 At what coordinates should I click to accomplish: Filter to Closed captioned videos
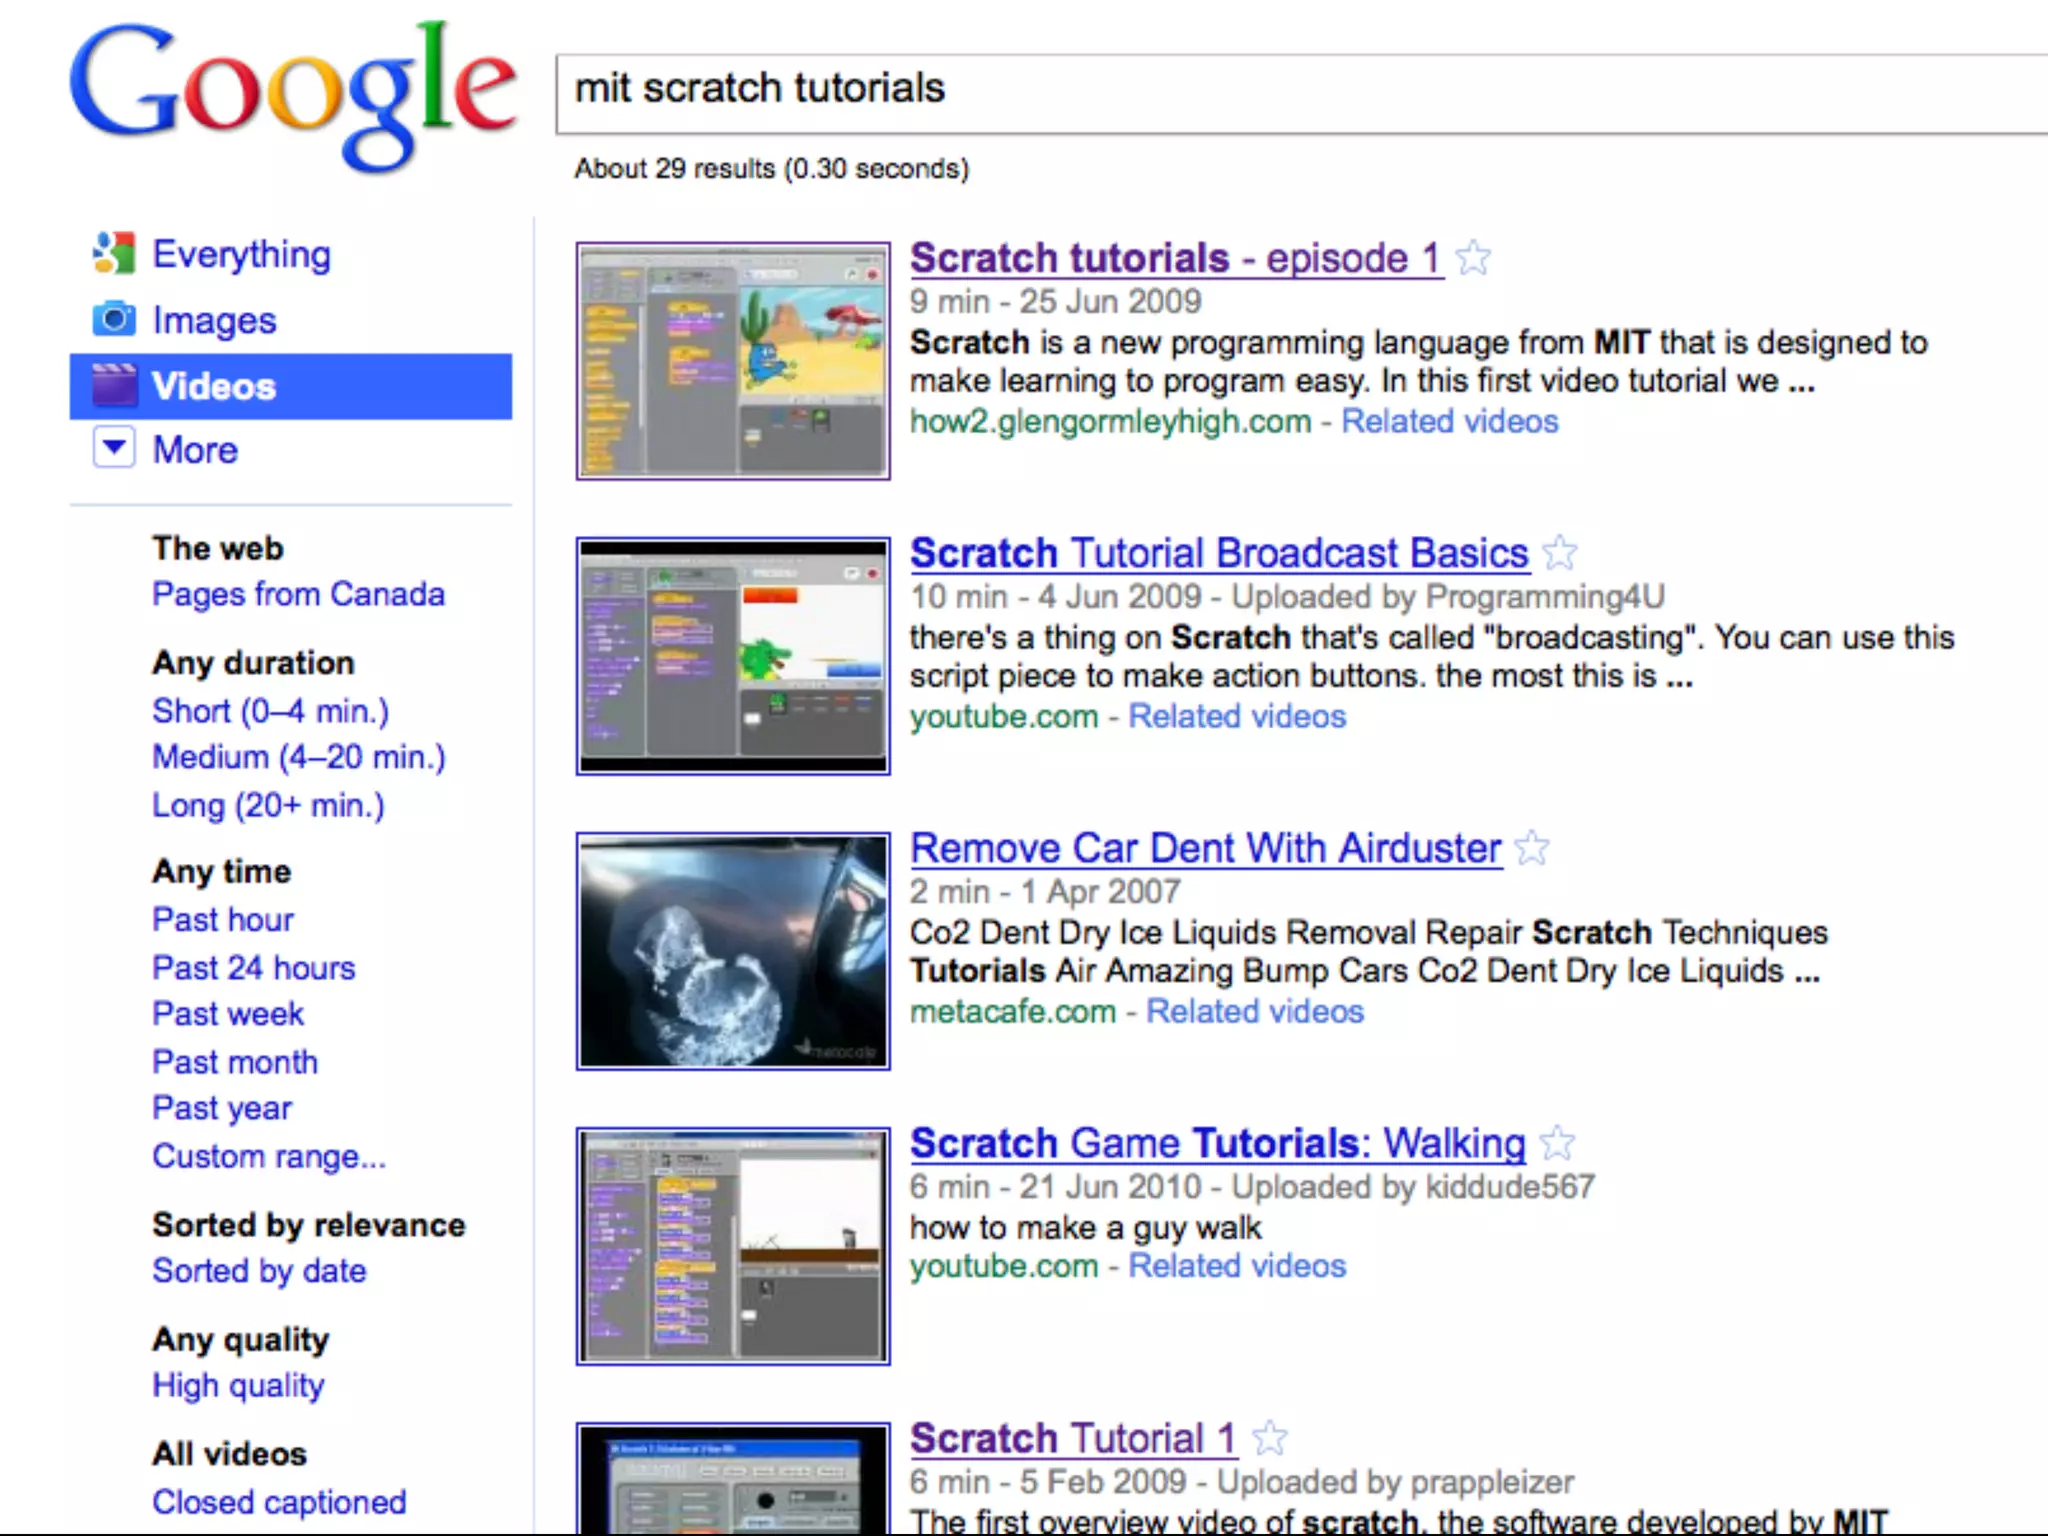coord(279,1502)
